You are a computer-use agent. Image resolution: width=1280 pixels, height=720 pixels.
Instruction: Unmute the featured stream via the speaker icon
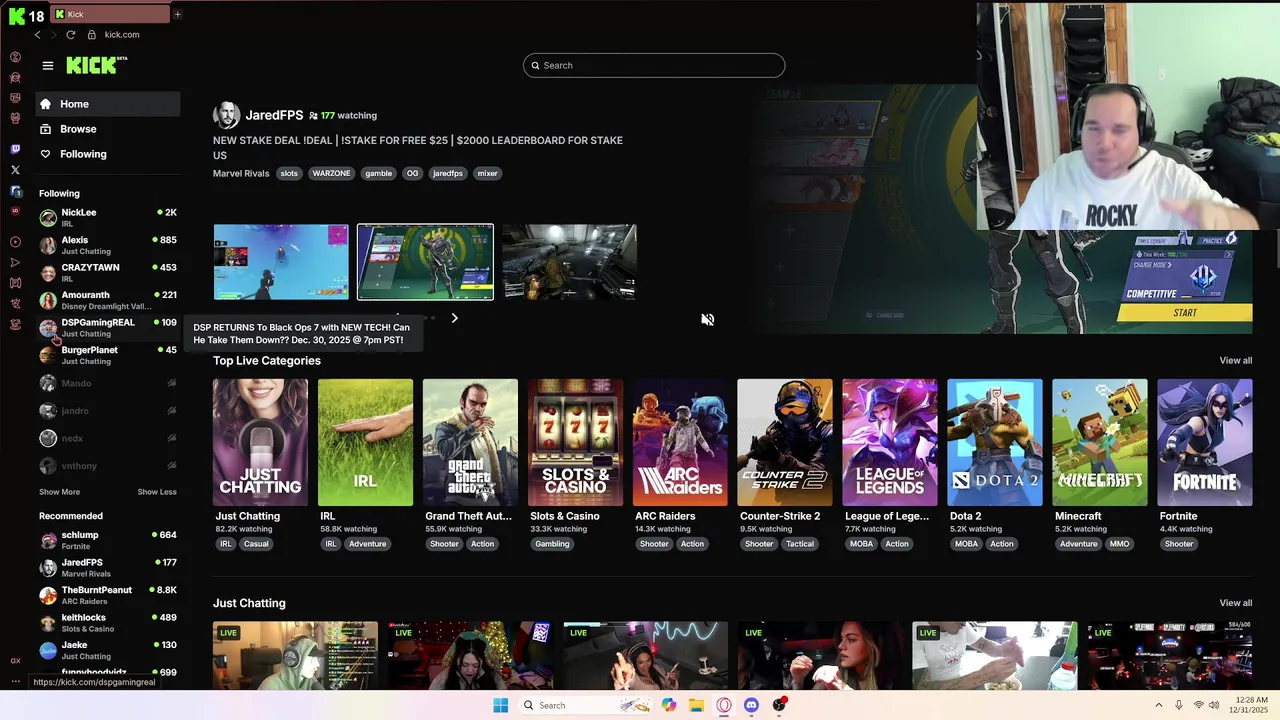tap(707, 320)
